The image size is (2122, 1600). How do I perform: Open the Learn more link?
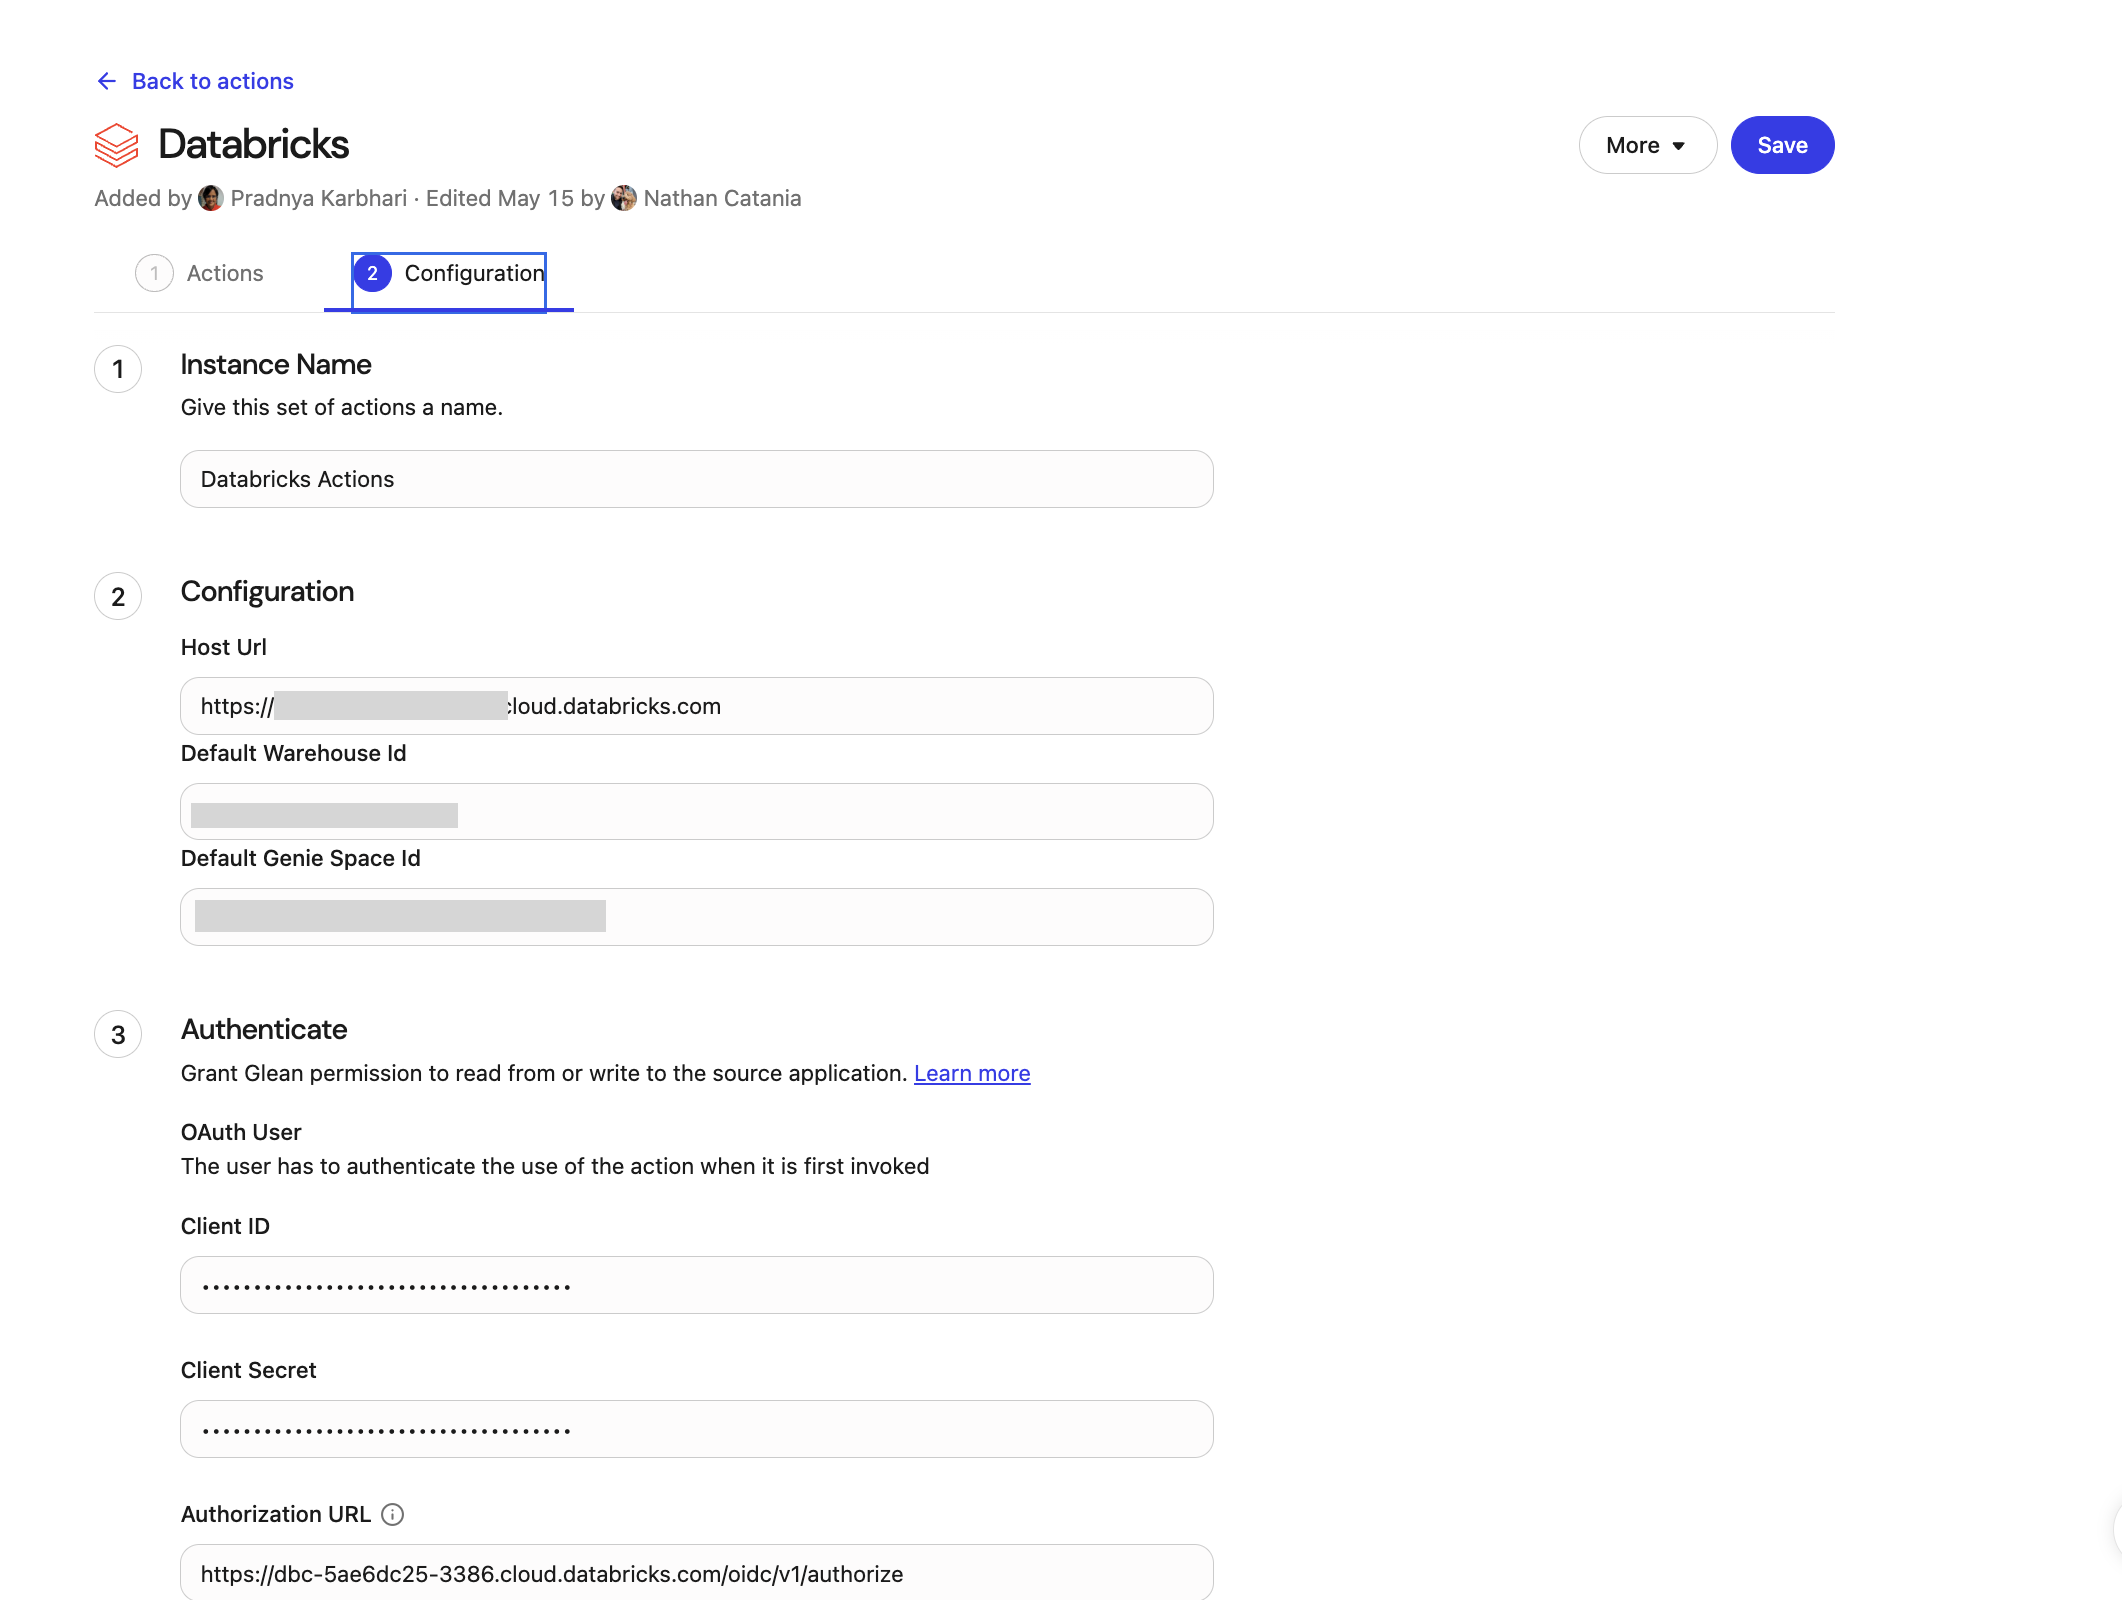(971, 1073)
